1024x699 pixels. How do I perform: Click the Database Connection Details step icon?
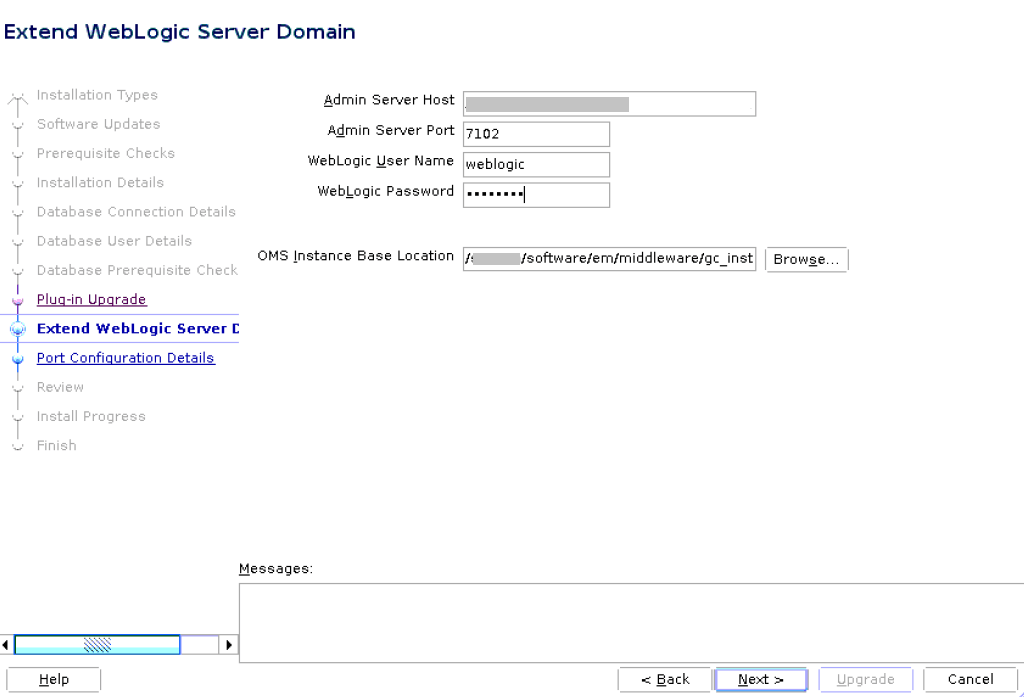pos(17,212)
